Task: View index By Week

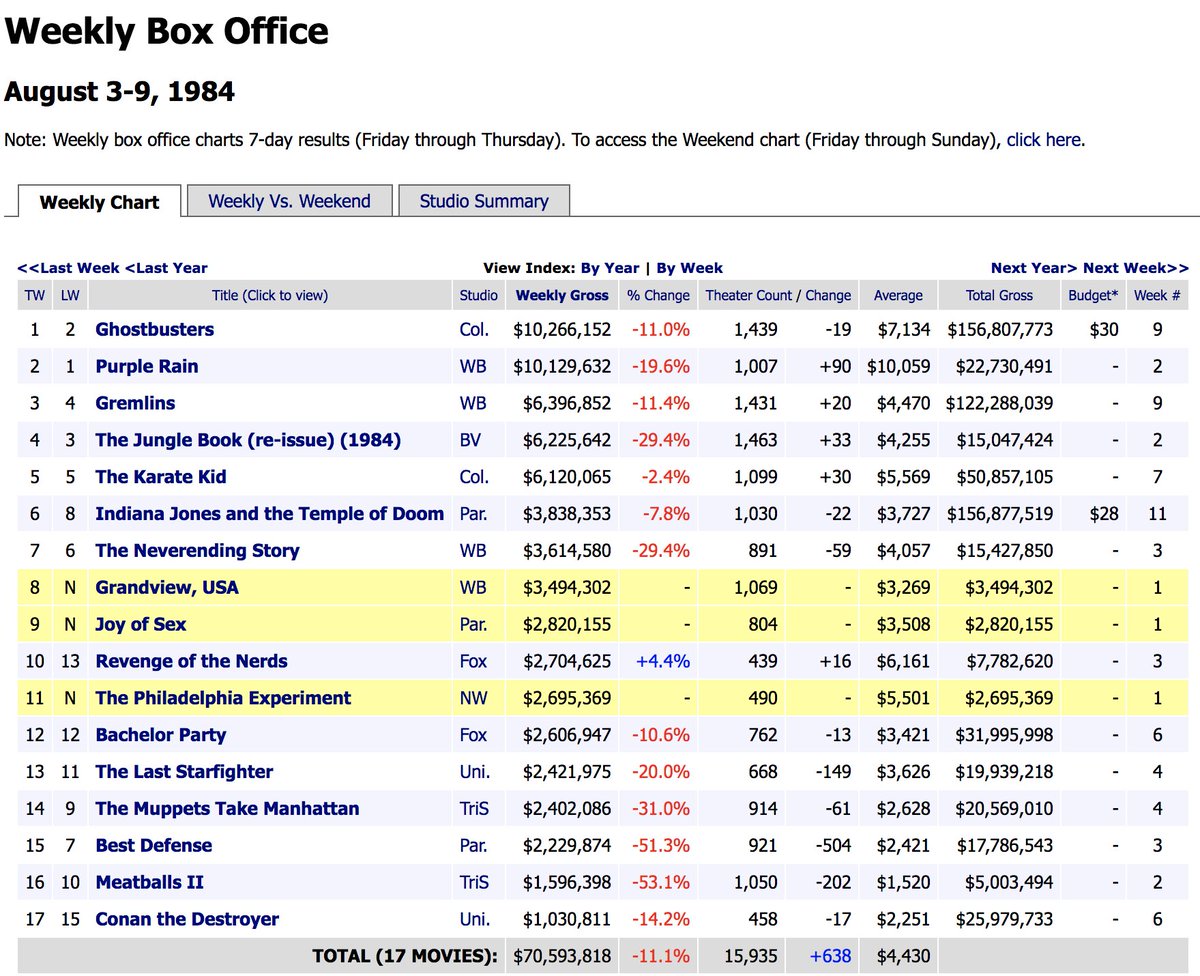Action: (689, 268)
